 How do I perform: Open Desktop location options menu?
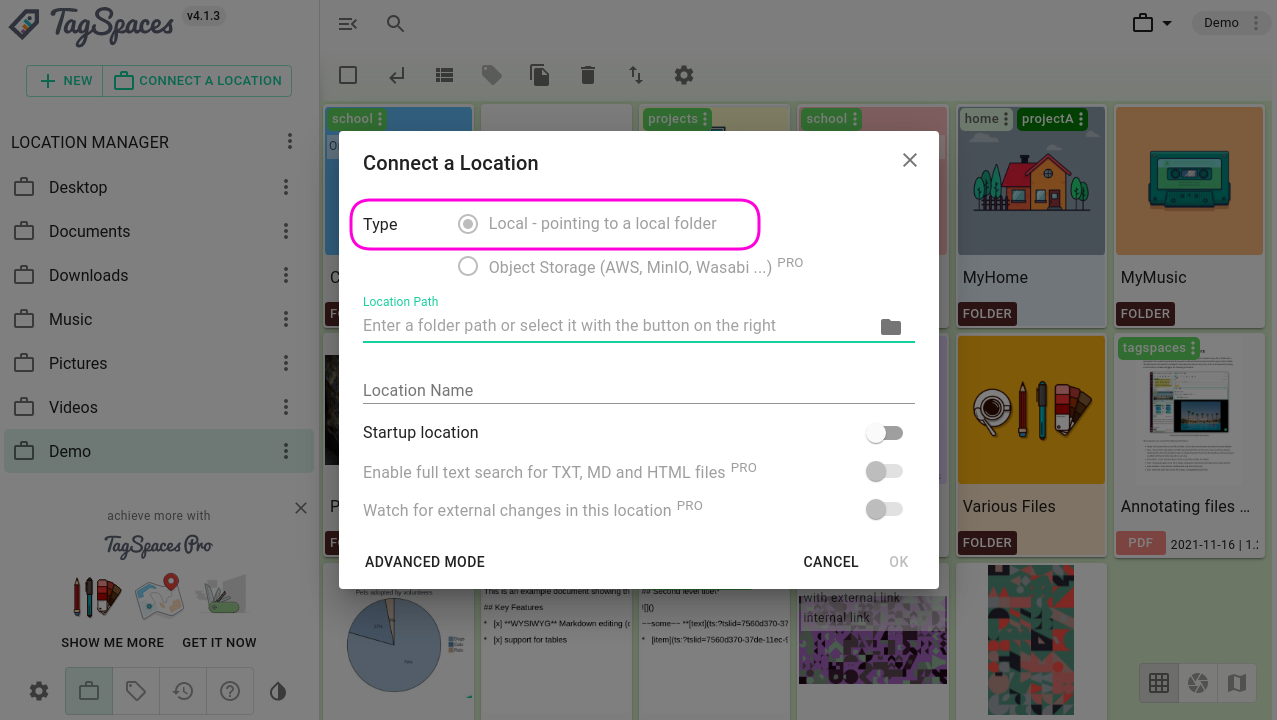(x=286, y=187)
